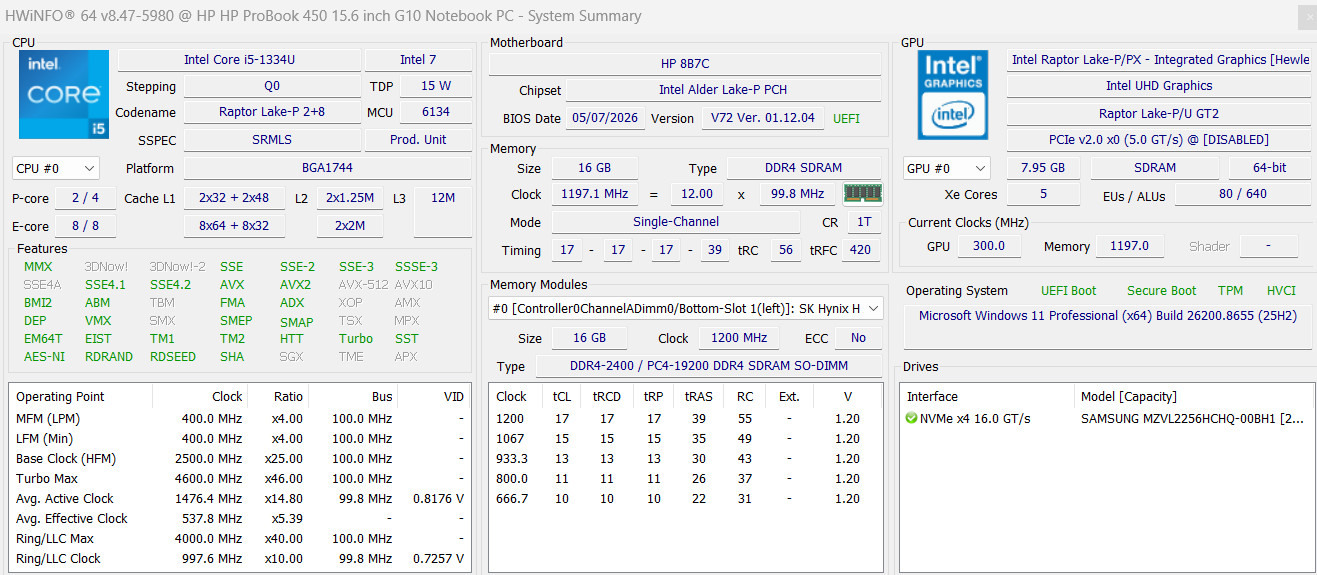
Task: Click the Intel Core i5-1334U name field
Action: 239,60
